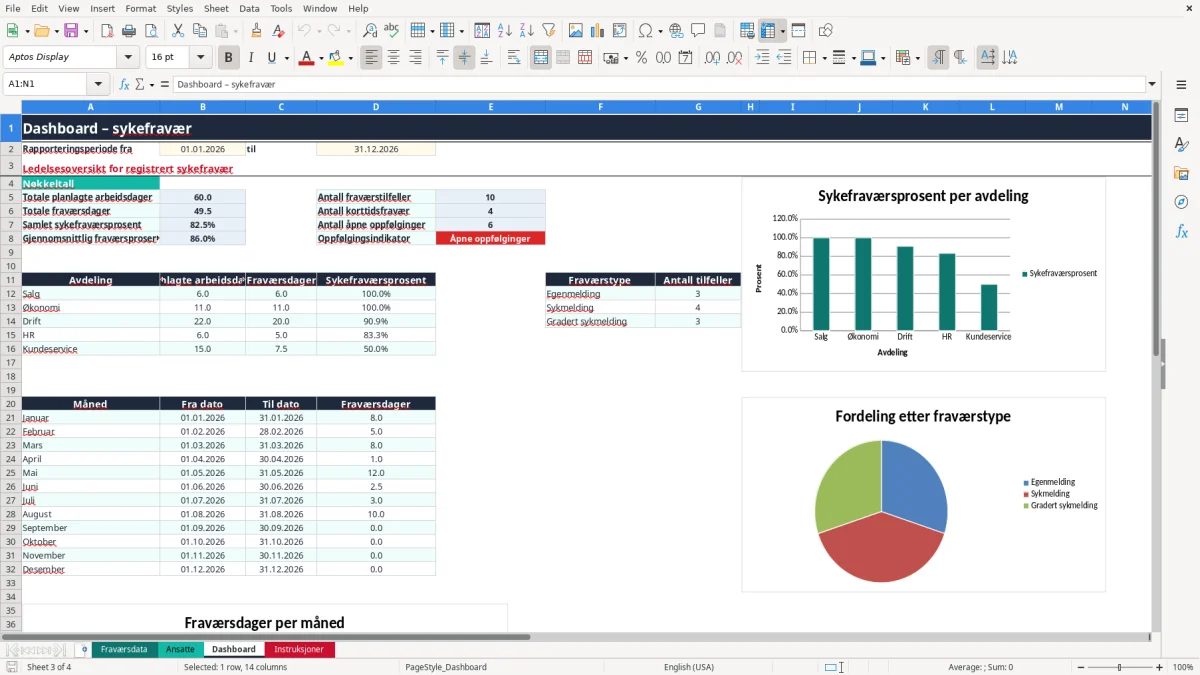Open the font name dropdown
1200x675 pixels.
point(127,58)
